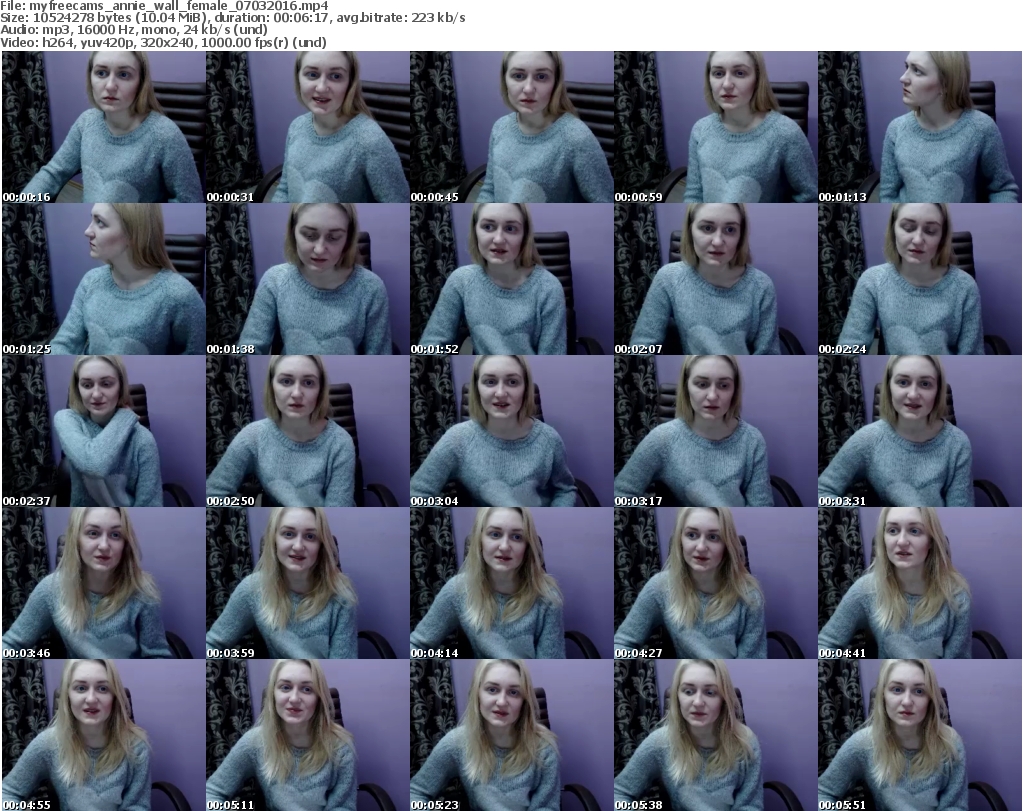The width and height of the screenshot is (1024, 811).
Task: Choose the frame at 00:00:59
Action: pos(715,127)
